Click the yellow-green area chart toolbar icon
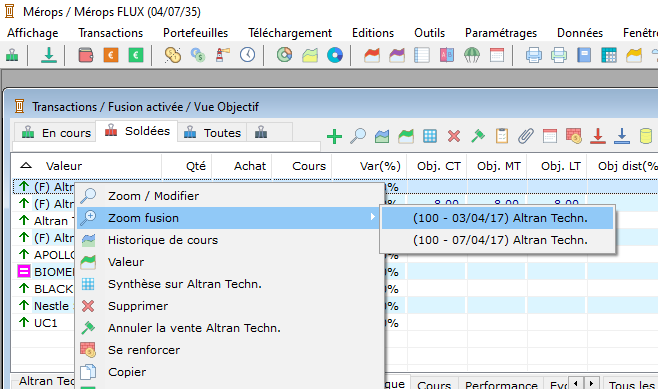Viewport: 658px width, 390px height. pyautogui.click(x=310, y=55)
